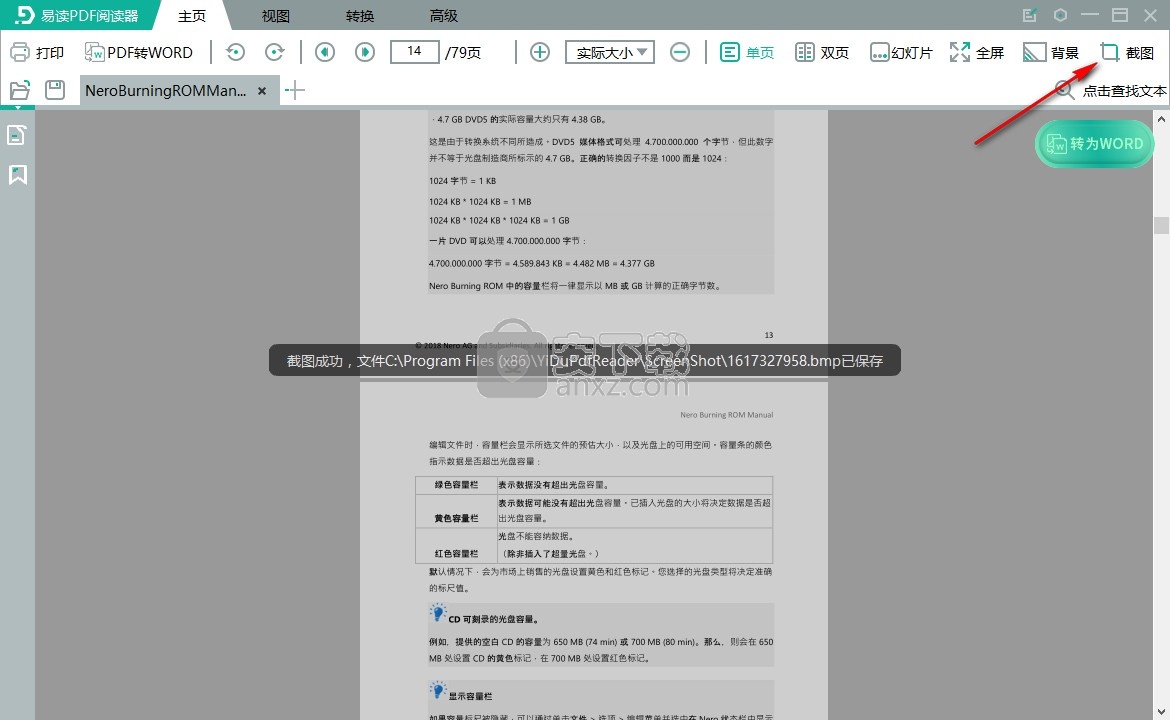The width and height of the screenshot is (1170, 720).
Task: Open settings hexagon icon in title bar
Action: [x=1060, y=15]
